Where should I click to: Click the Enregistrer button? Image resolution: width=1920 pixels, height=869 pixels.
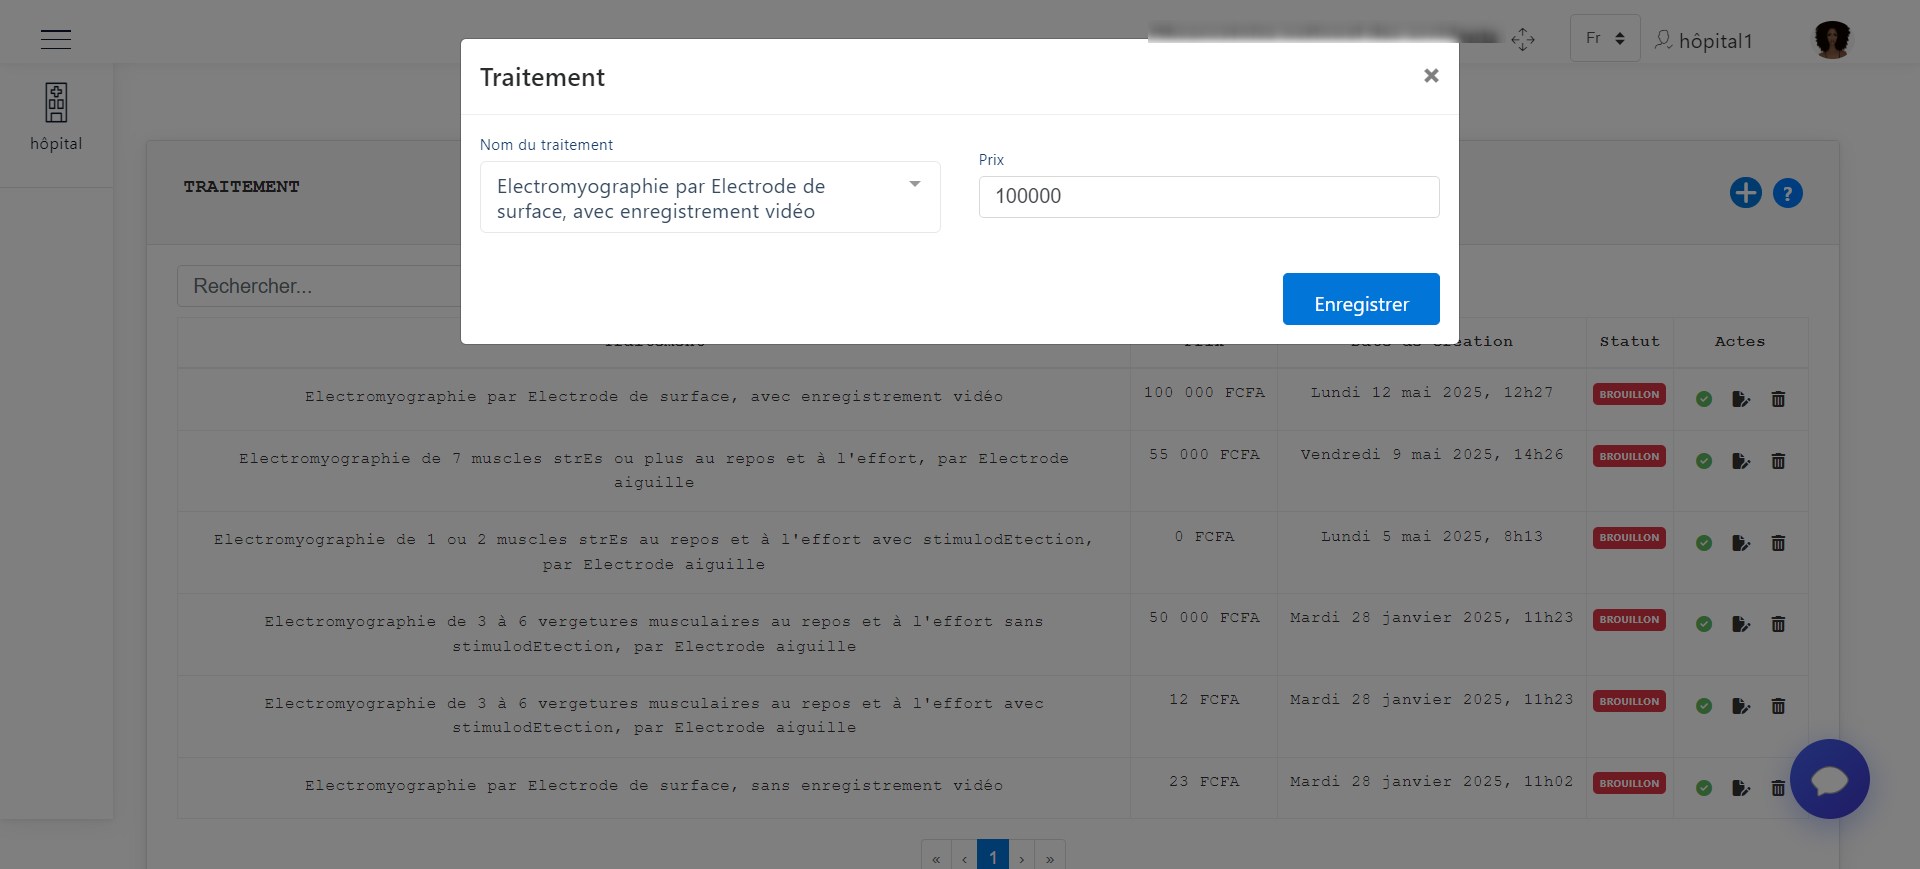coord(1361,299)
